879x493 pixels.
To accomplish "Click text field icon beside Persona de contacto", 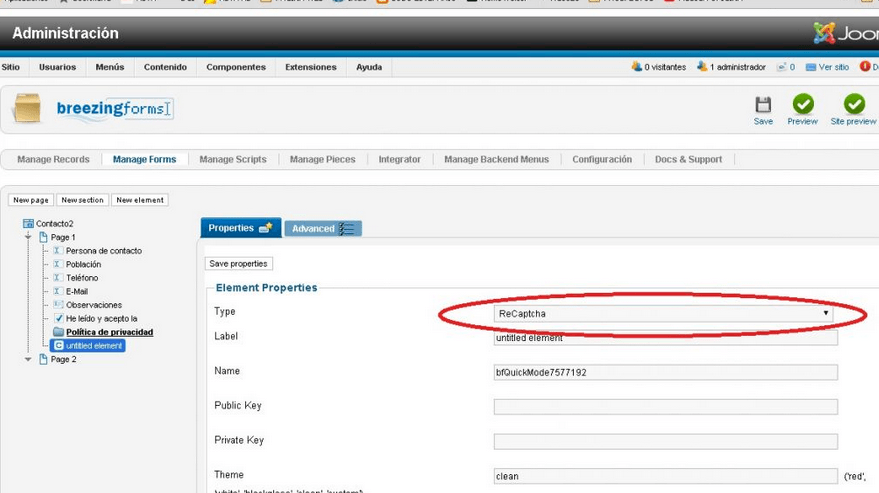I will [57, 251].
